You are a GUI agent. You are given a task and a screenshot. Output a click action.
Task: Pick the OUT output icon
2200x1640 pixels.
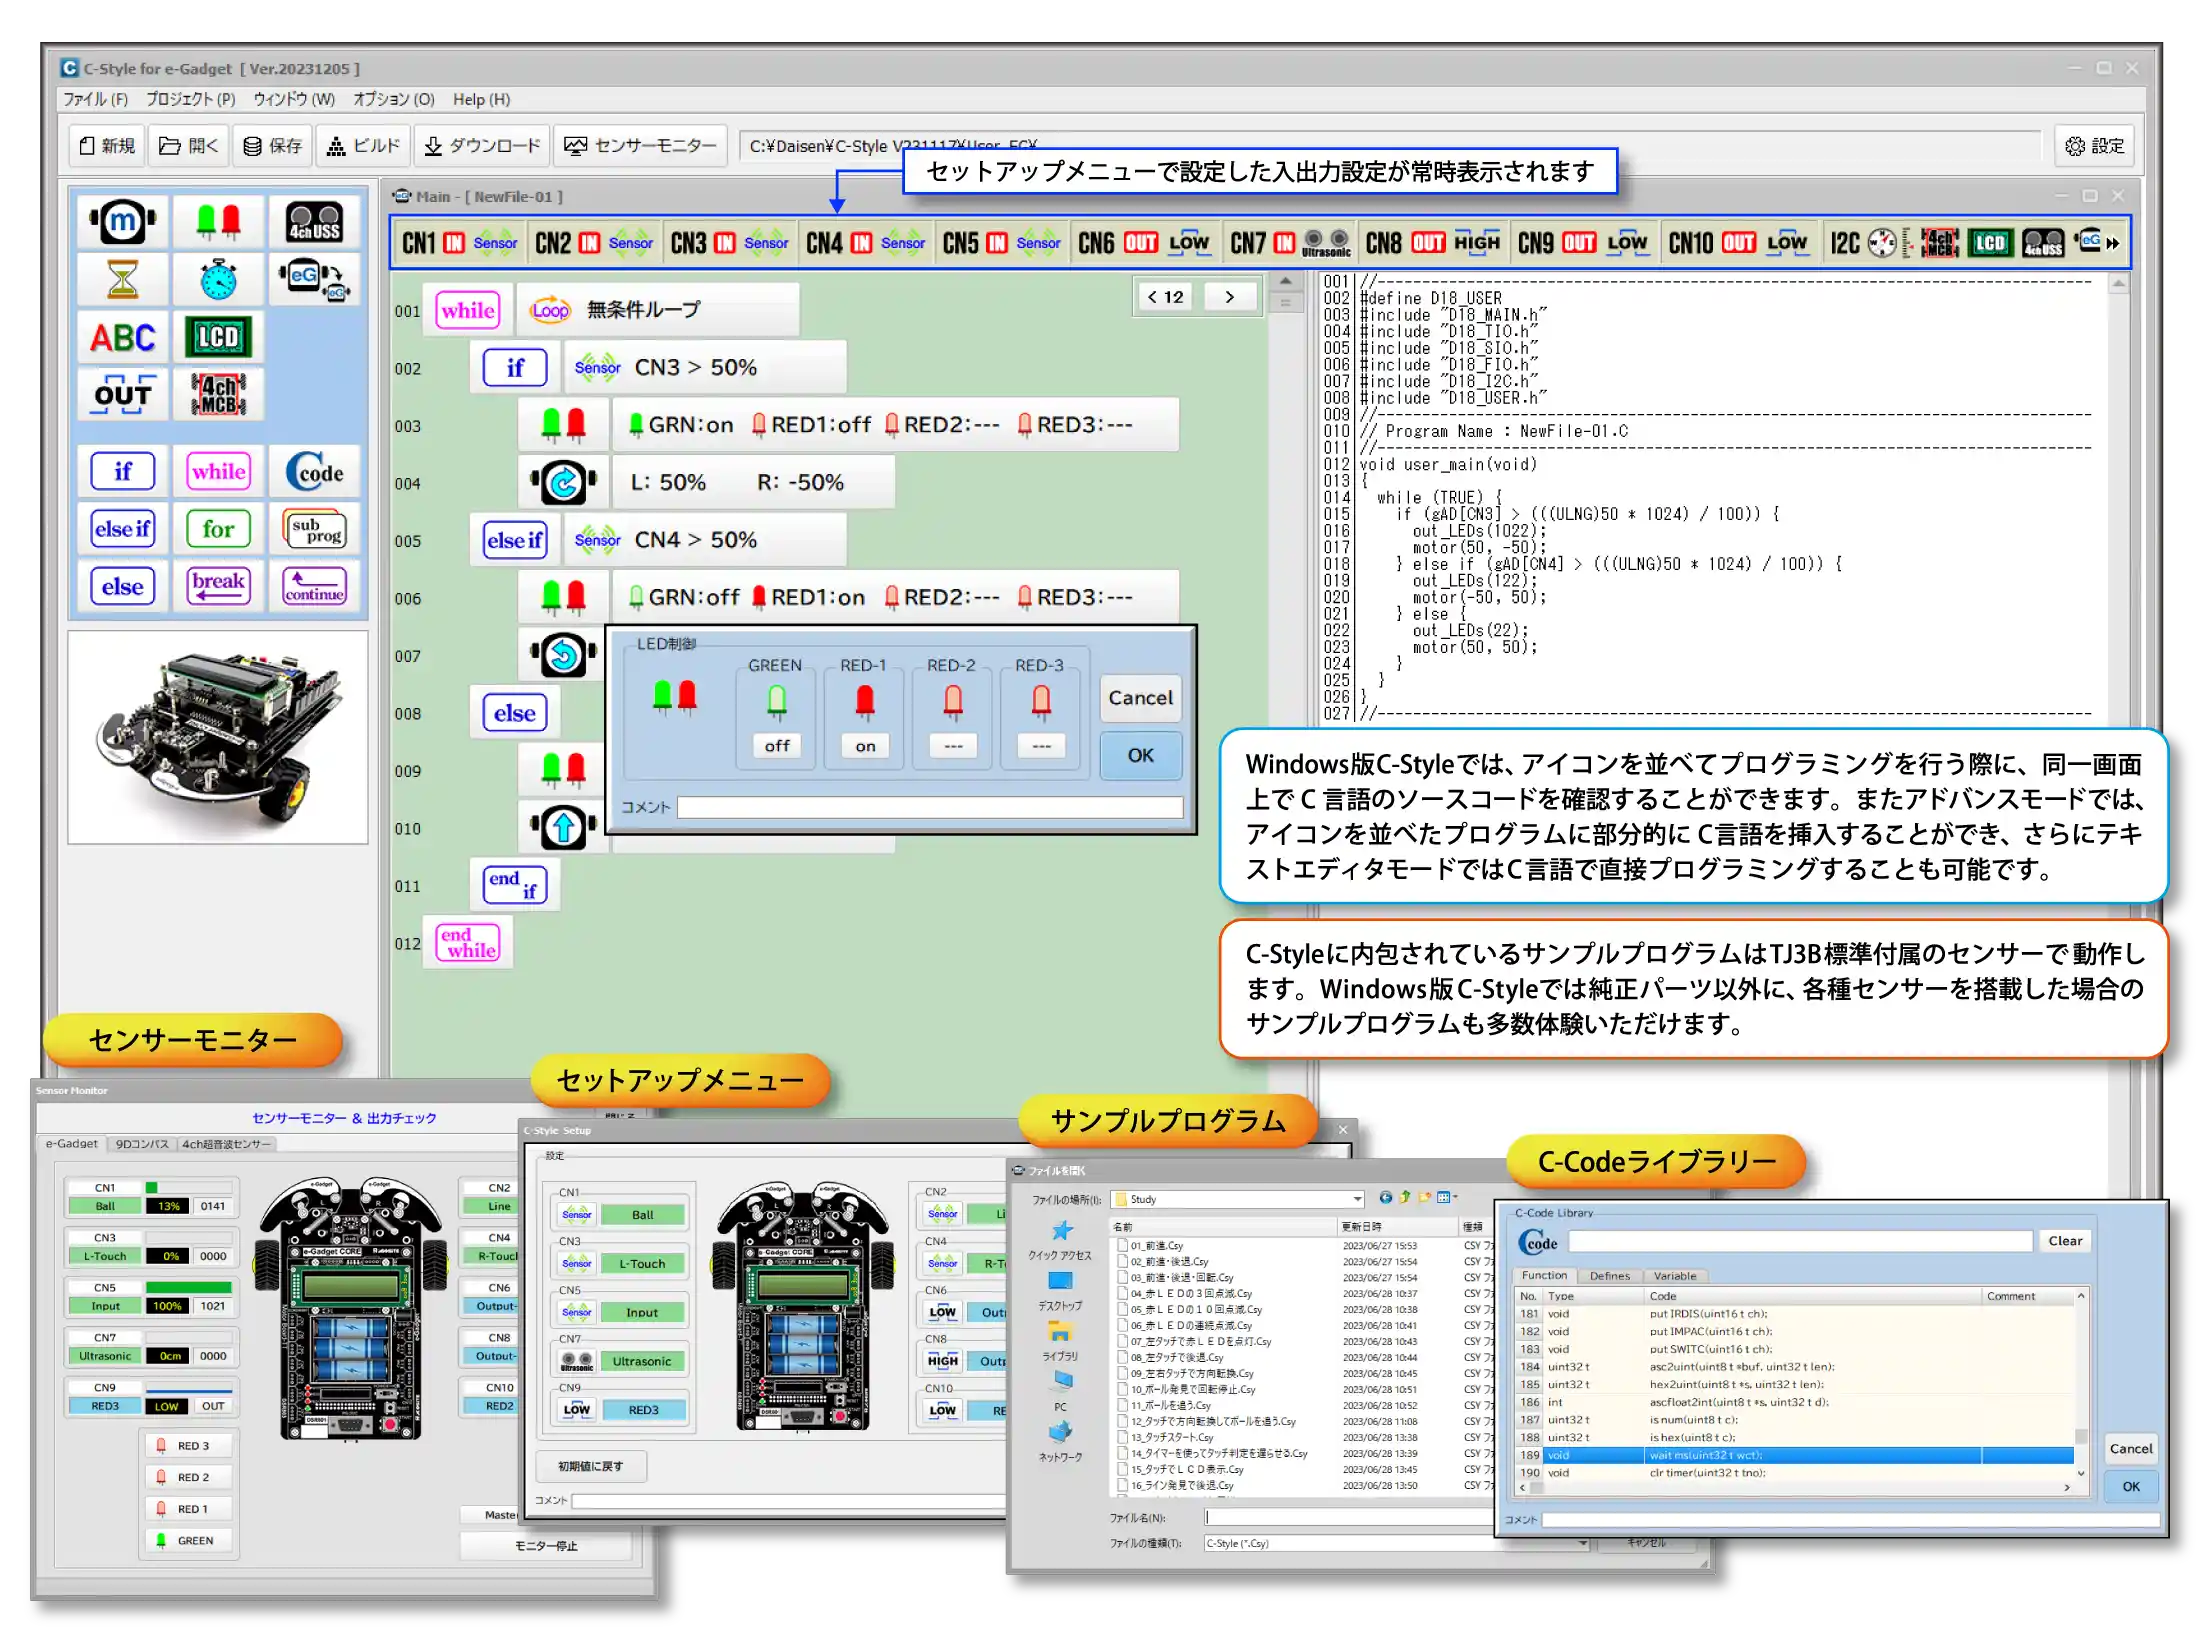[122, 394]
